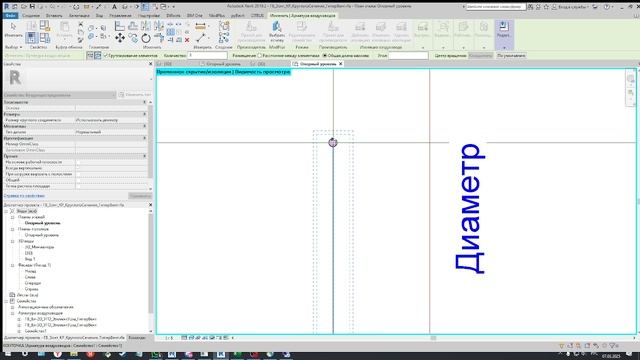Screen dimensions: 640x360
Task: Collapse the Семейства node
Action: click(x=6, y=301)
